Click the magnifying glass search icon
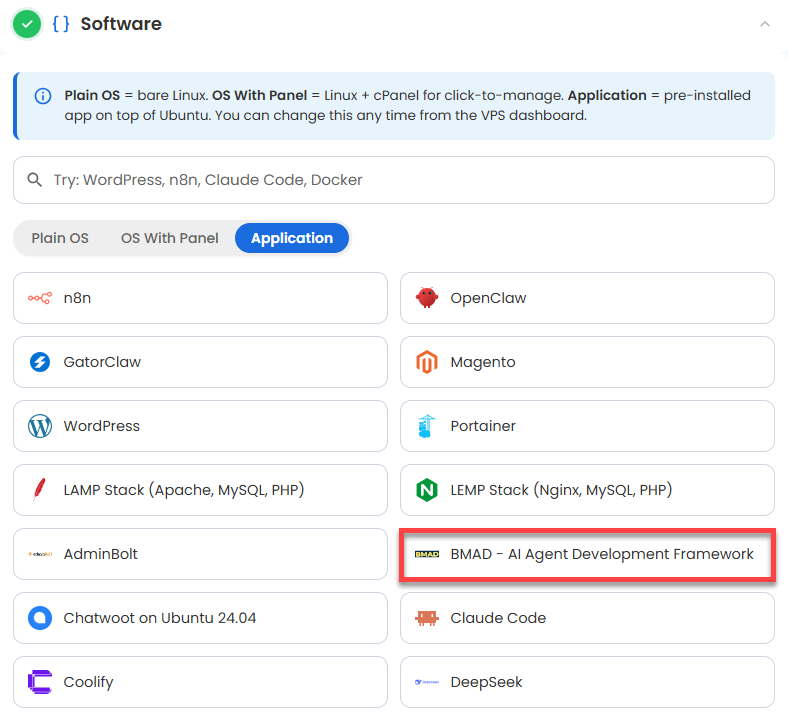This screenshot has width=788, height=714. [34, 179]
